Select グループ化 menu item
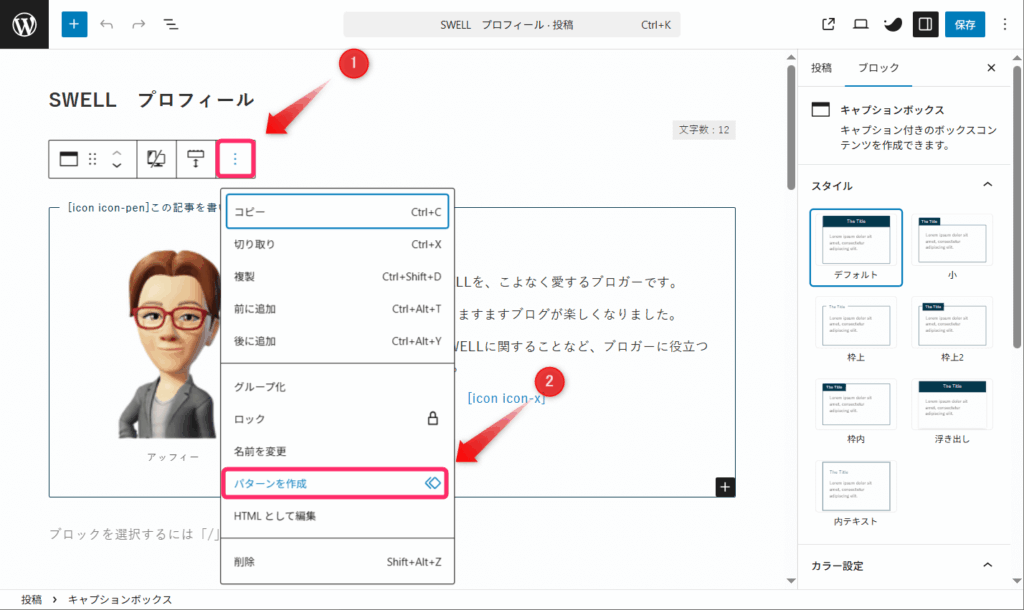The height and width of the screenshot is (610, 1024). point(338,387)
